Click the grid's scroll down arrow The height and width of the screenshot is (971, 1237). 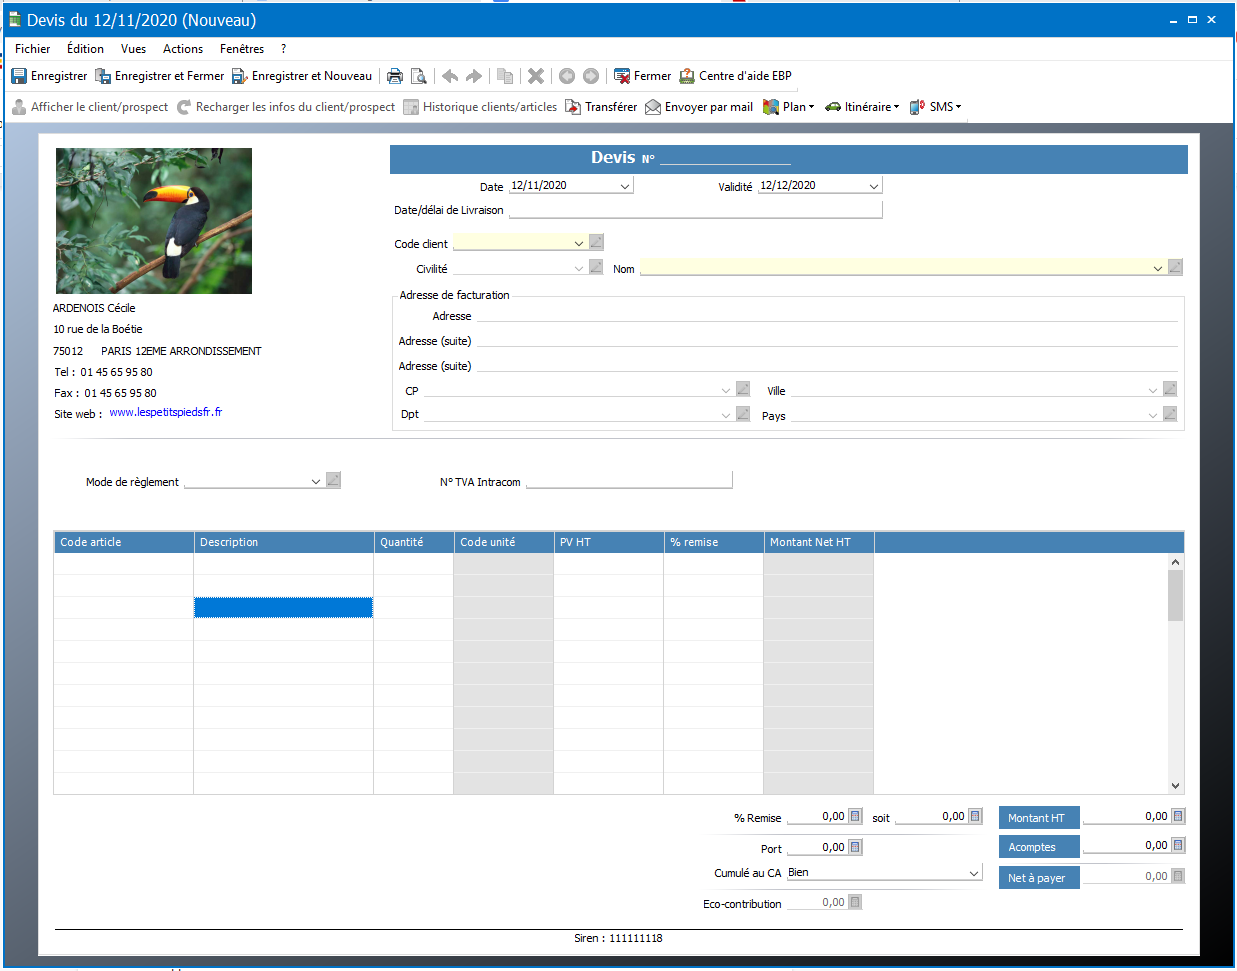1175,786
